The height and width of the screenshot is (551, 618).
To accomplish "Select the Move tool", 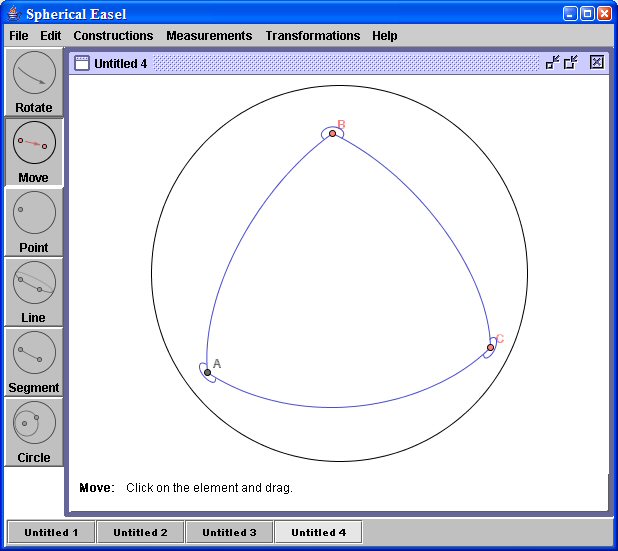I will click(x=34, y=152).
